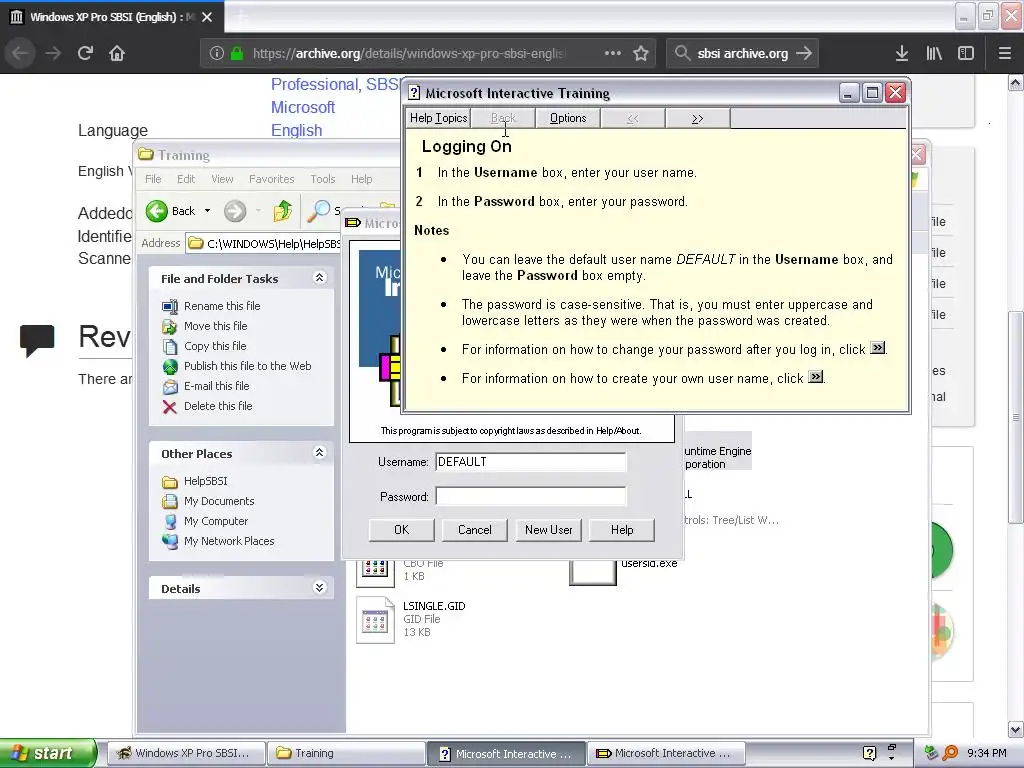Screen dimensions: 1024x768
Task: Open My Documents in Other Places
Action: 219,501
